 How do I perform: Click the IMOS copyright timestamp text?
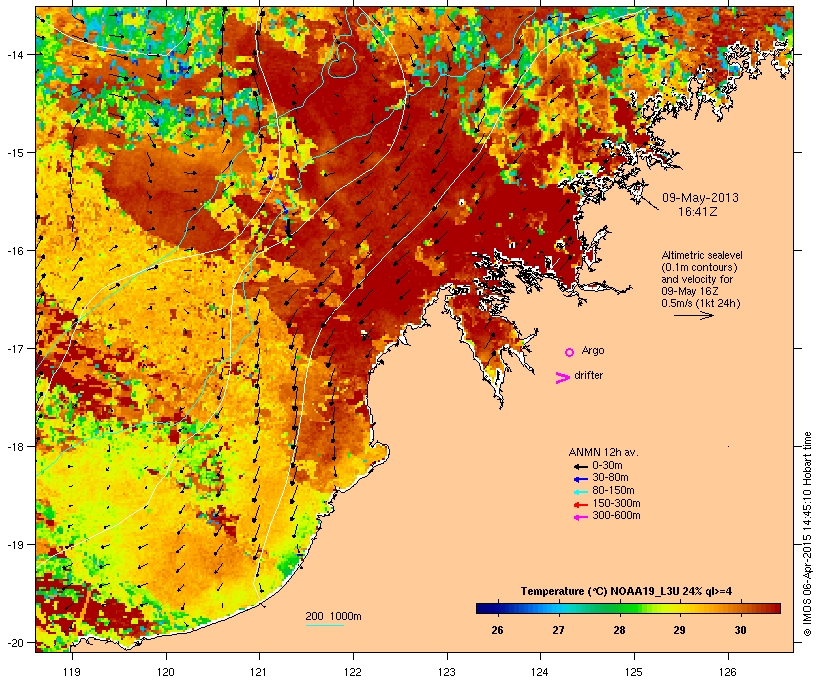(x=807, y=534)
